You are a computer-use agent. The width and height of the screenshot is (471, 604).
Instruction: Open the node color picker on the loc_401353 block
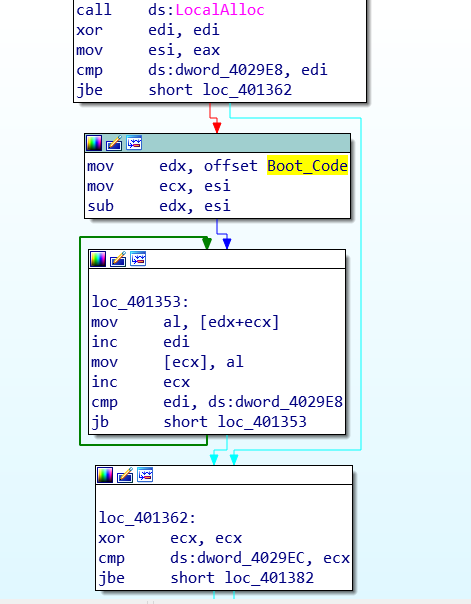tap(98, 259)
